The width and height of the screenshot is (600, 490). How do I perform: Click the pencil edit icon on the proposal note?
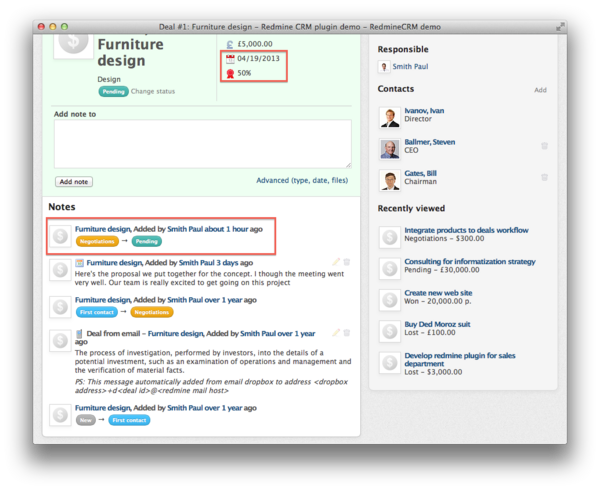[x=334, y=262]
